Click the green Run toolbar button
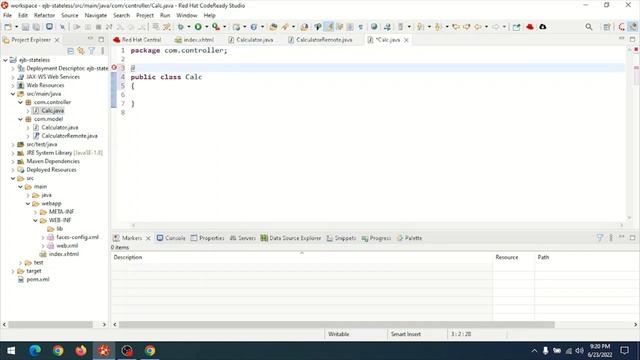The image size is (640, 360). [x=198, y=27]
